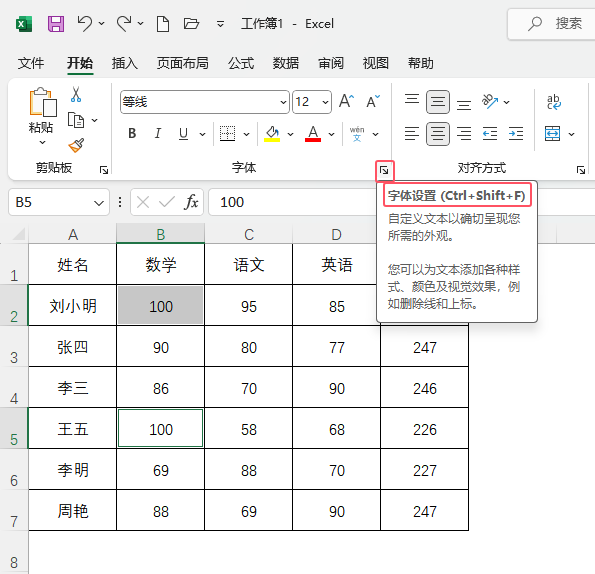Screen dimensions: 595x574
Task: Click the Merge and Center icon
Action: (552, 134)
